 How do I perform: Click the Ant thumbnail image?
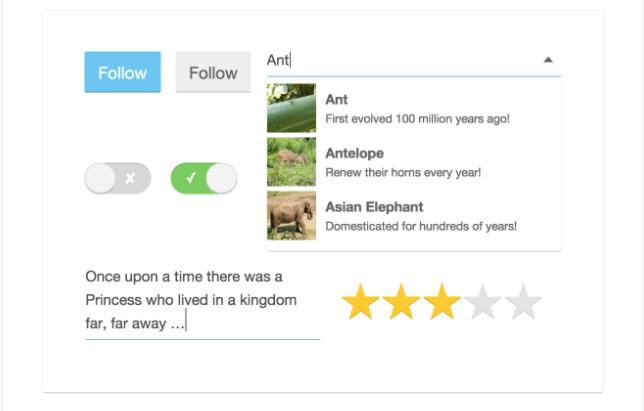pos(292,109)
